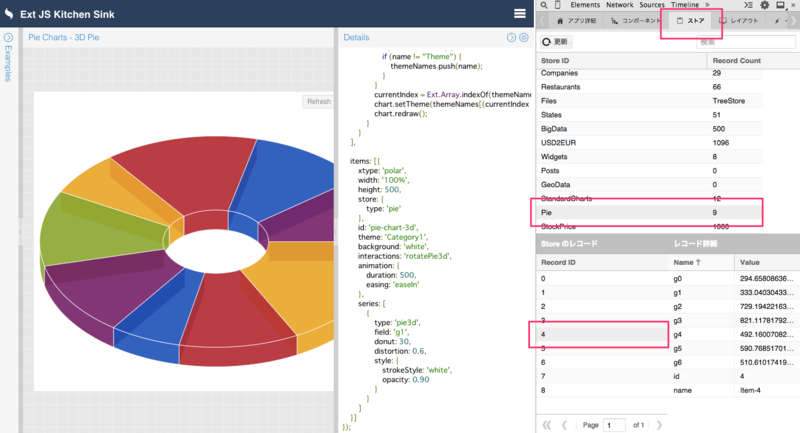This screenshot has height=433, width=800.
Task: Select the GeoData store row
Action: pos(649,185)
